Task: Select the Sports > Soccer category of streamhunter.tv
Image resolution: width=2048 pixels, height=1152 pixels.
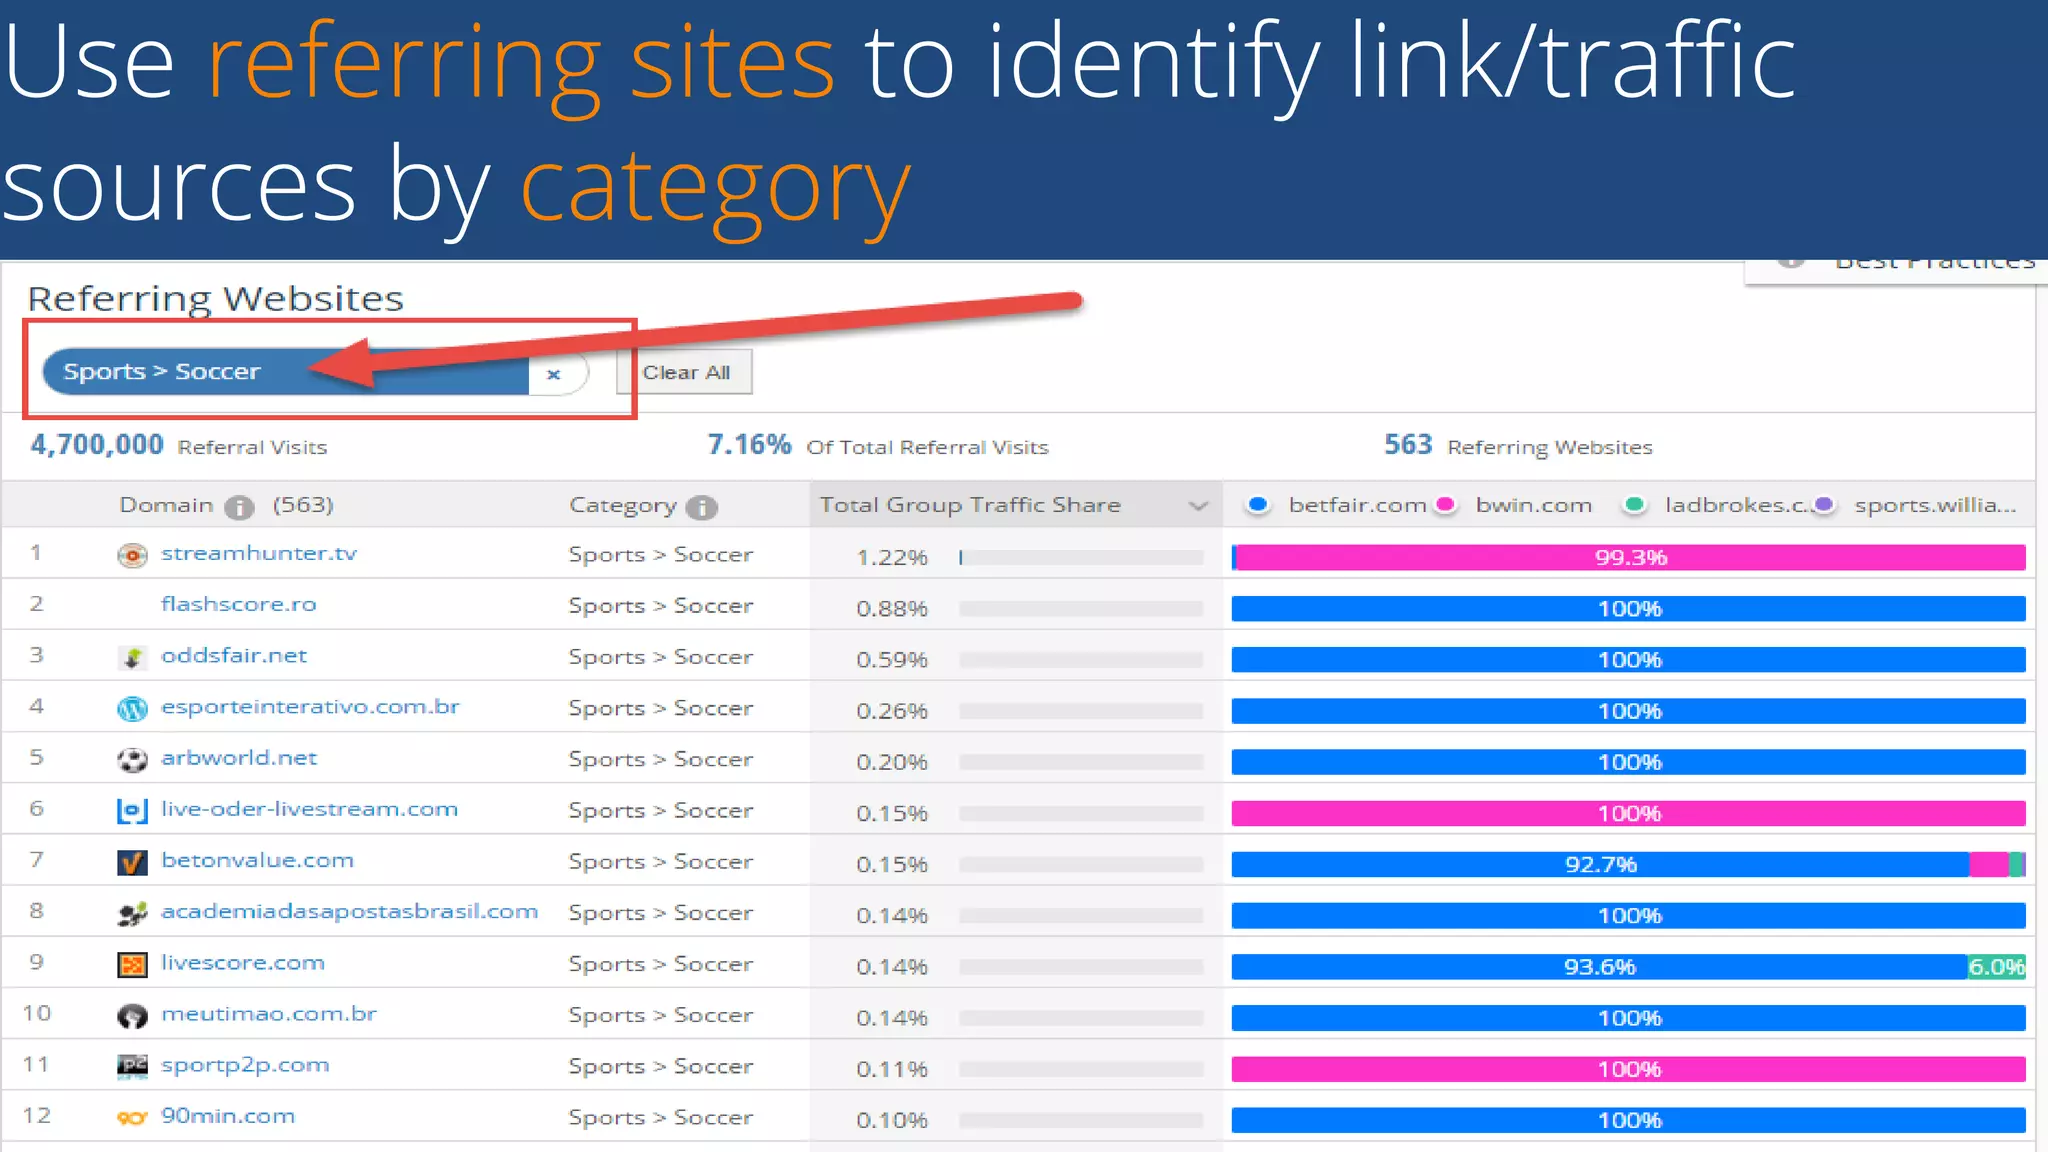Action: pos(660,554)
